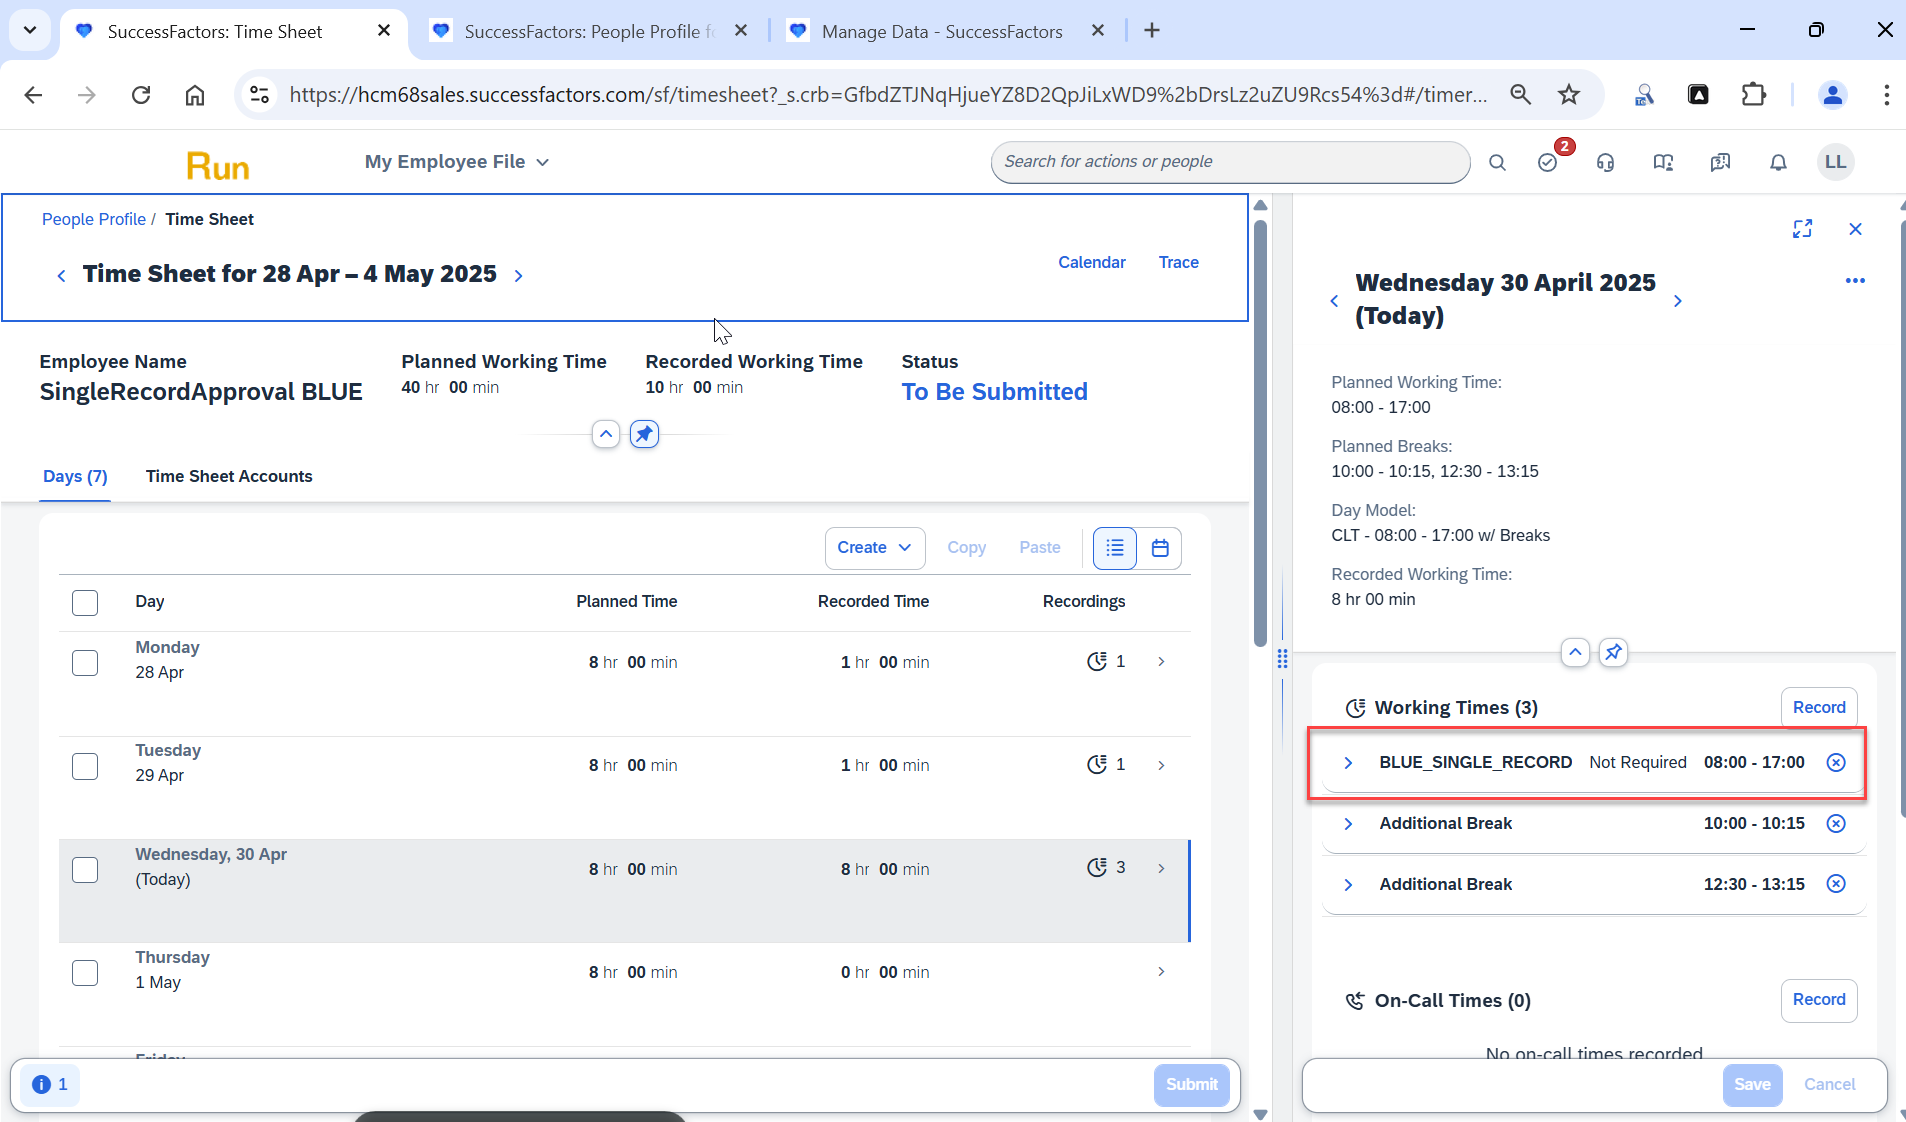
Task: Click Cancel in the detail panel
Action: pyautogui.click(x=1829, y=1084)
